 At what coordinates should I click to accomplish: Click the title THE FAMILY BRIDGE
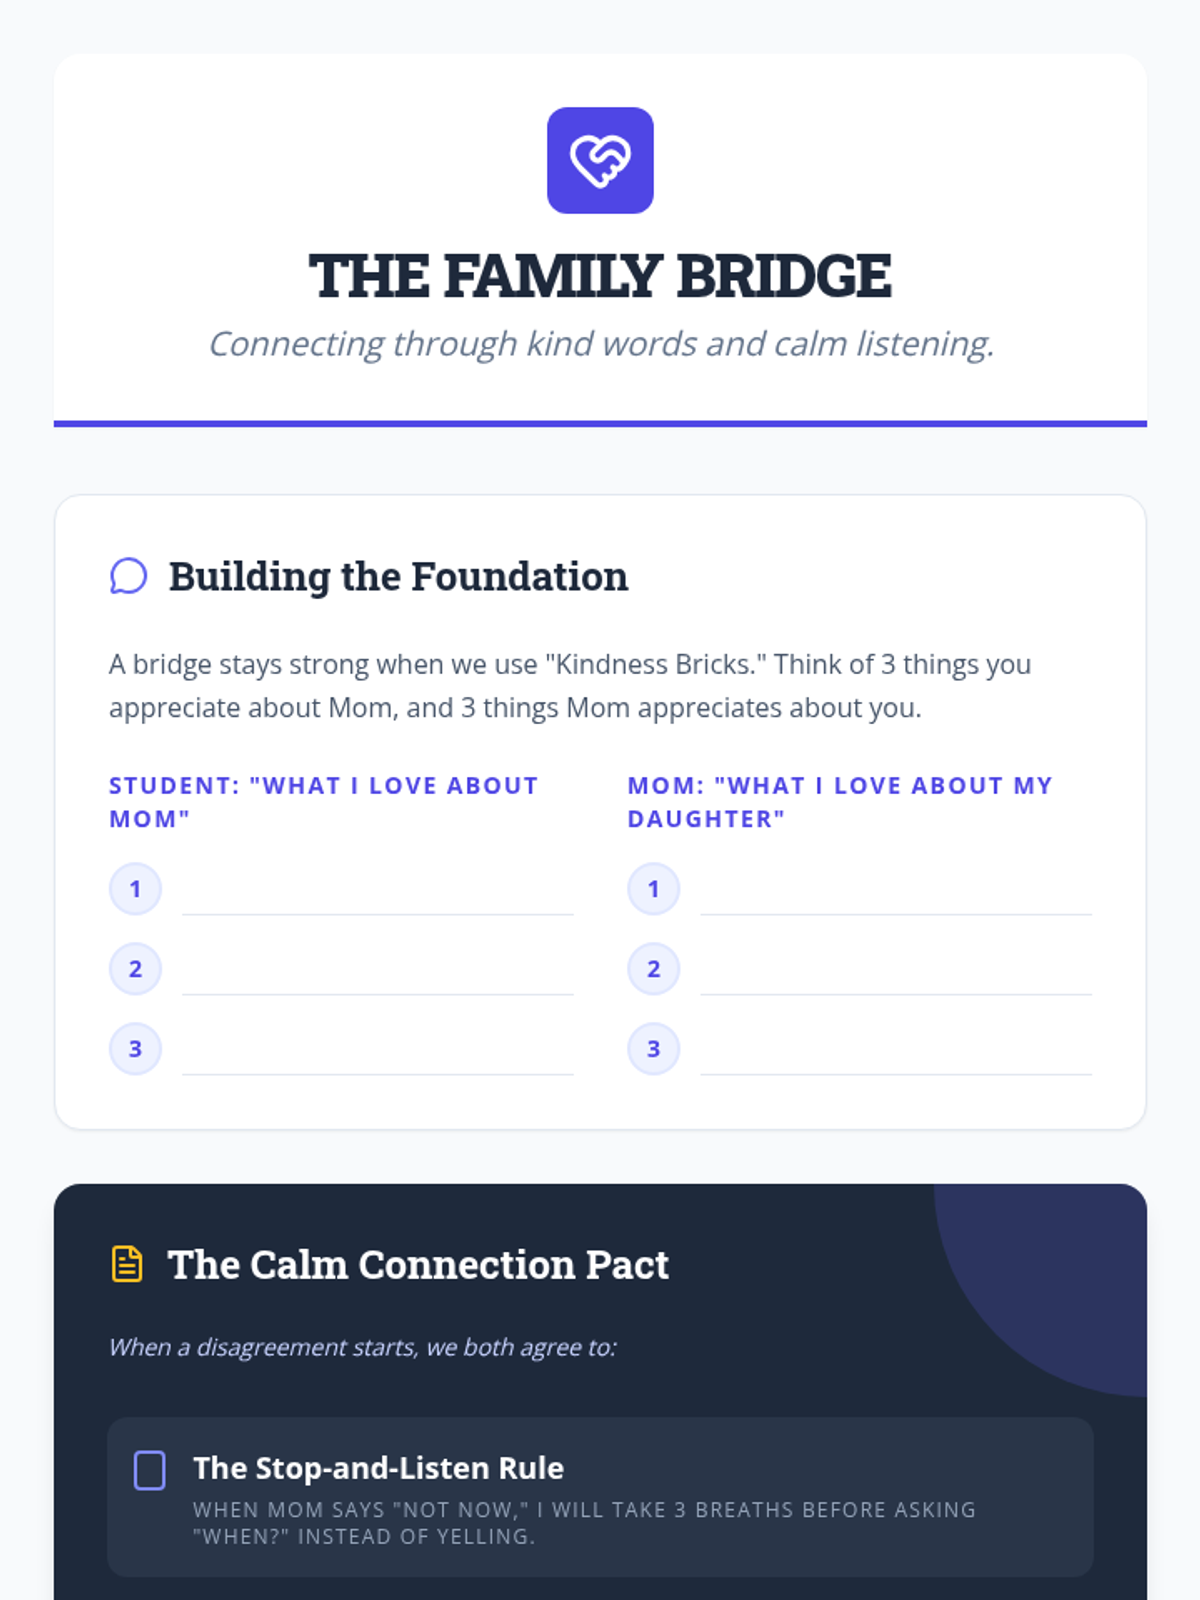pos(600,276)
